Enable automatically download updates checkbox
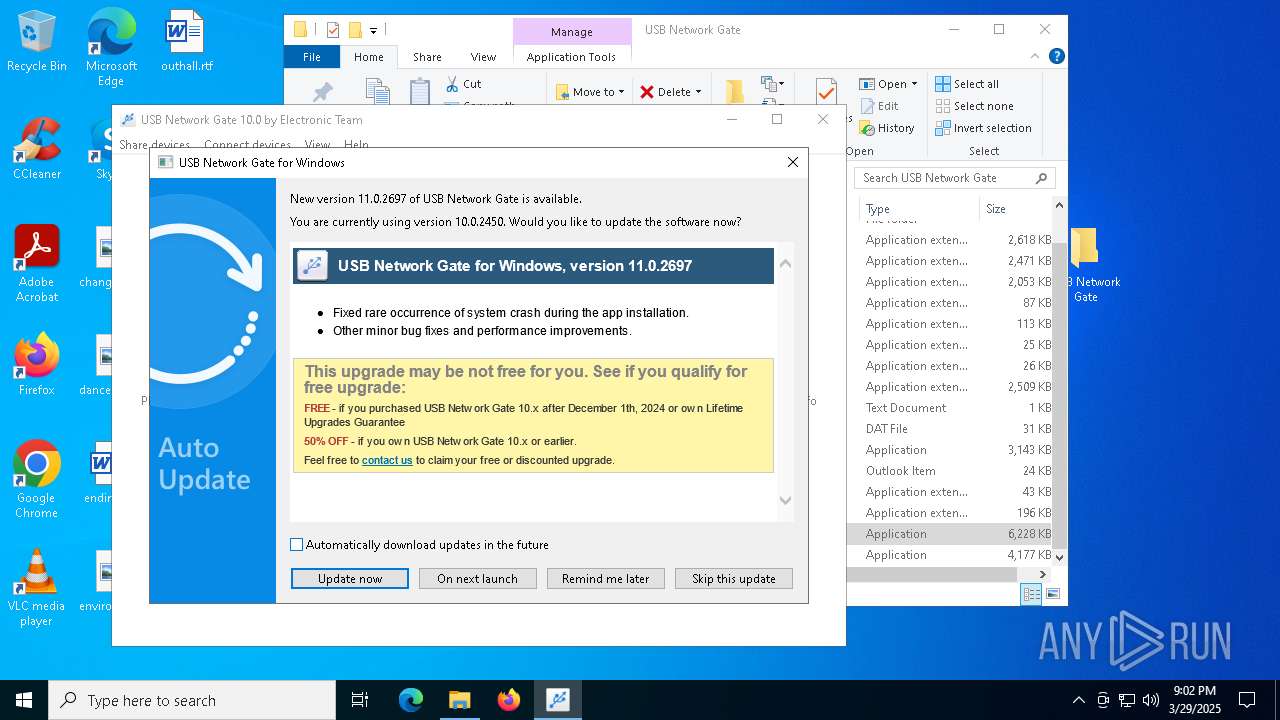This screenshot has width=1280, height=720. click(x=296, y=545)
